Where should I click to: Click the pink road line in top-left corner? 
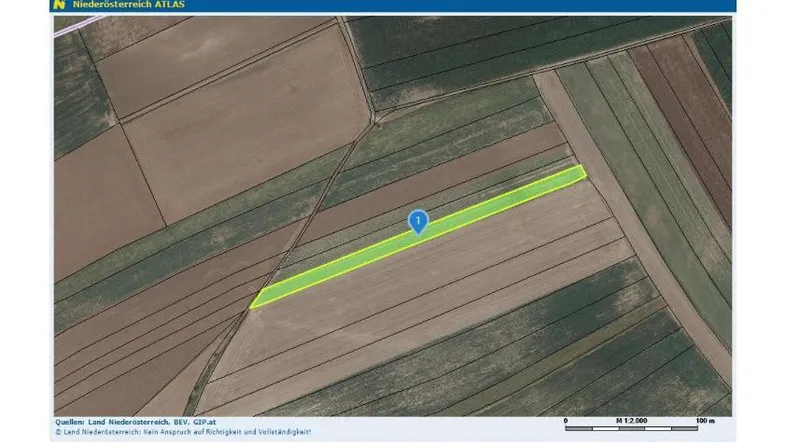(x=66, y=26)
